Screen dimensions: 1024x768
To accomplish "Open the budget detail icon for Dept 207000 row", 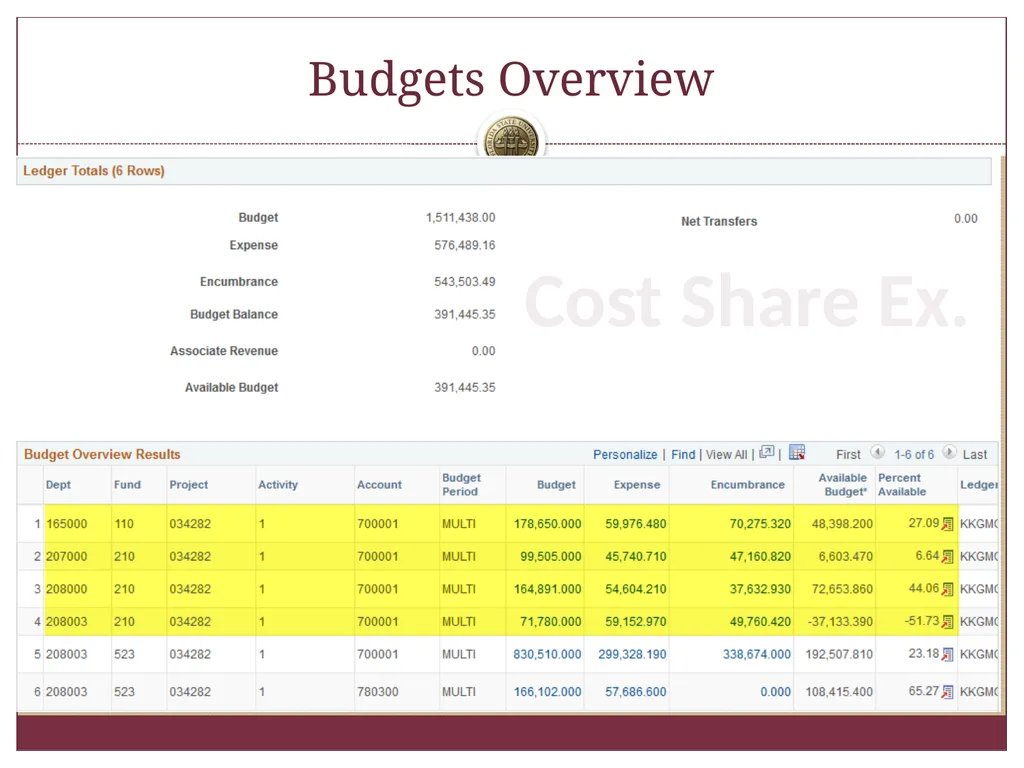I will click(948, 556).
